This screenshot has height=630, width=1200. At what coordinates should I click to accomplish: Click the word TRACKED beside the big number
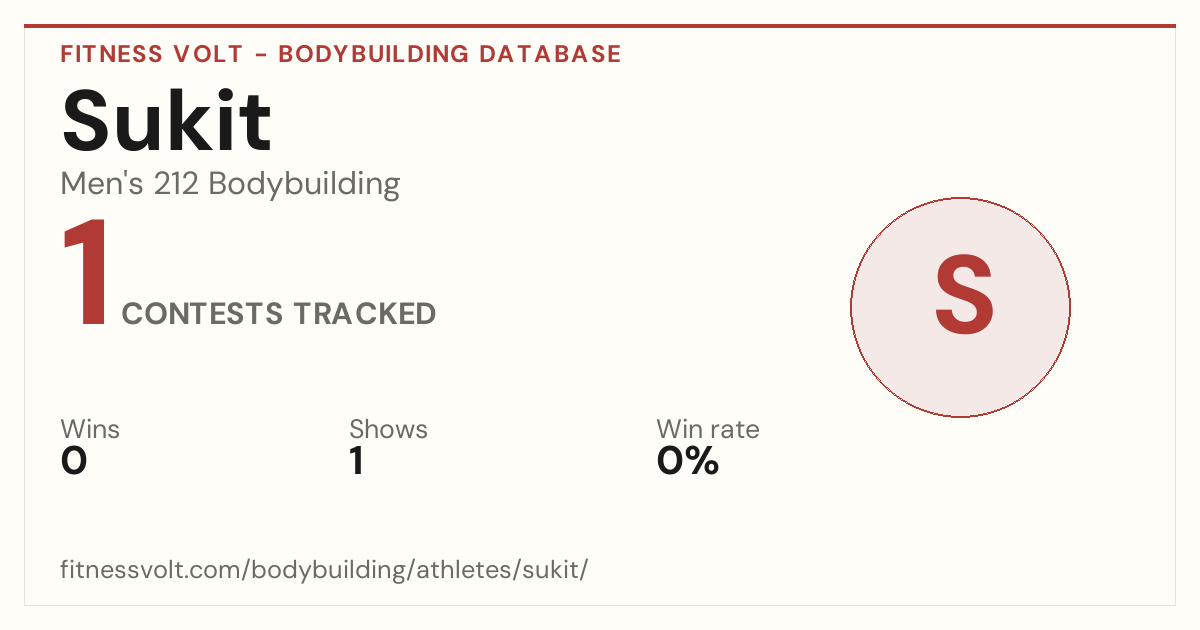pyautogui.click(x=364, y=314)
